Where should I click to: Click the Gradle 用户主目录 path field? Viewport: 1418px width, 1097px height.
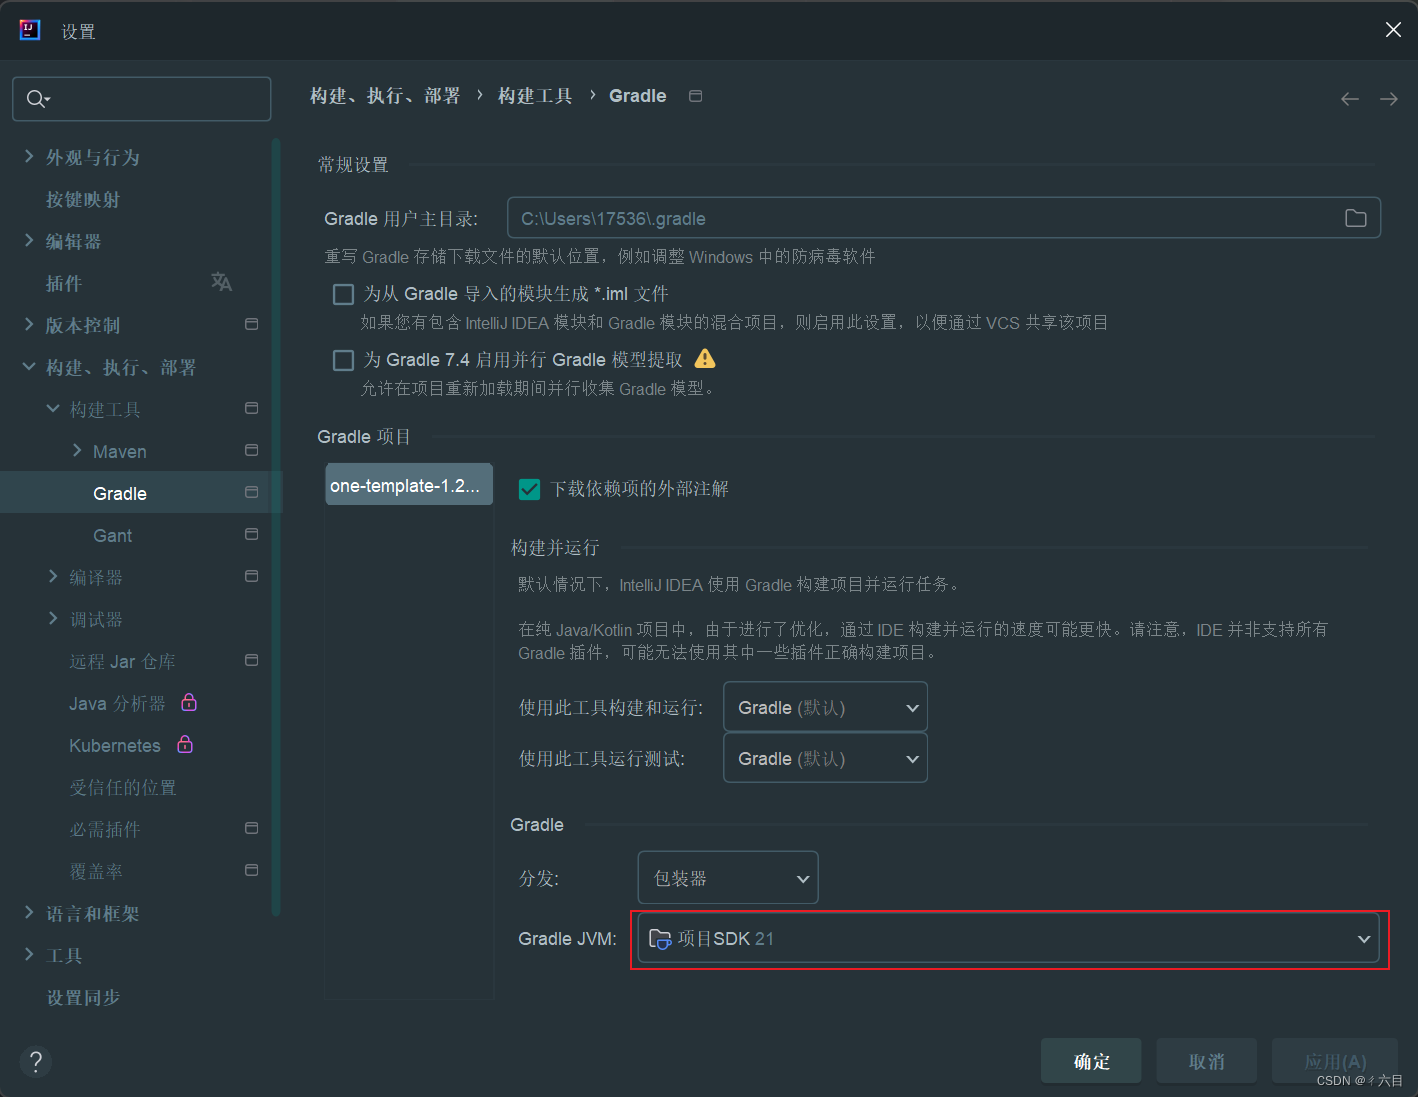coord(944,218)
